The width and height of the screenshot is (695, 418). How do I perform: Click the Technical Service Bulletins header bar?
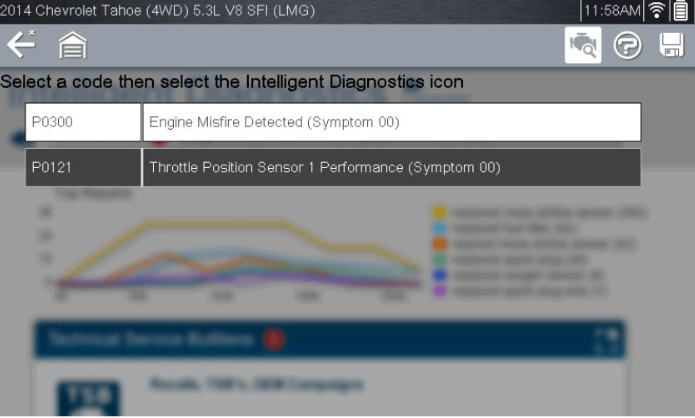(330, 340)
